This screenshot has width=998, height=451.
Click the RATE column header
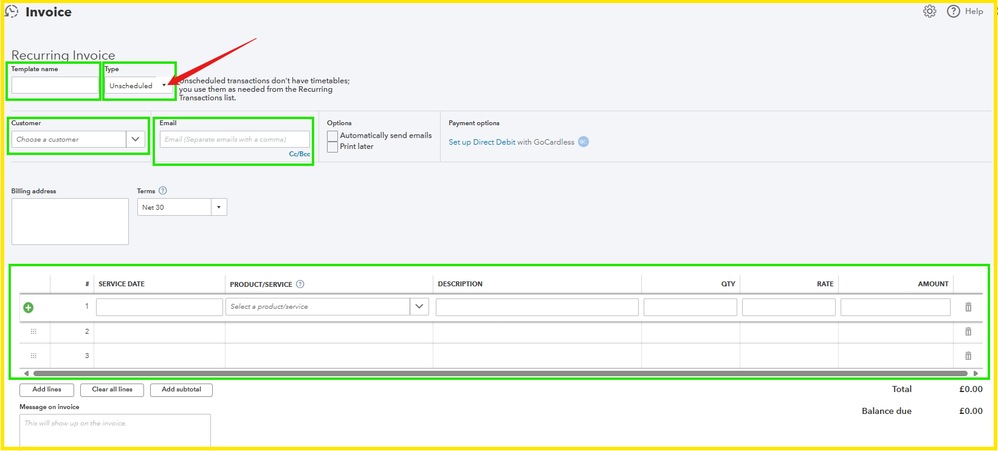[x=825, y=284]
